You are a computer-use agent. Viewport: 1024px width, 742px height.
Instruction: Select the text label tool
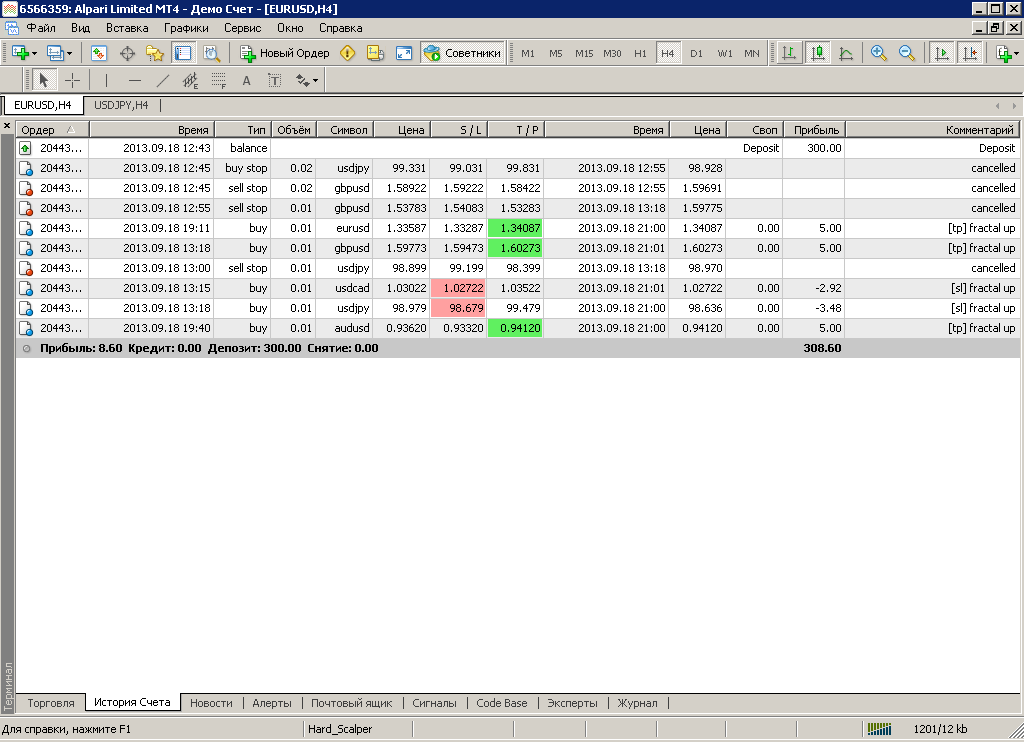click(x=246, y=80)
